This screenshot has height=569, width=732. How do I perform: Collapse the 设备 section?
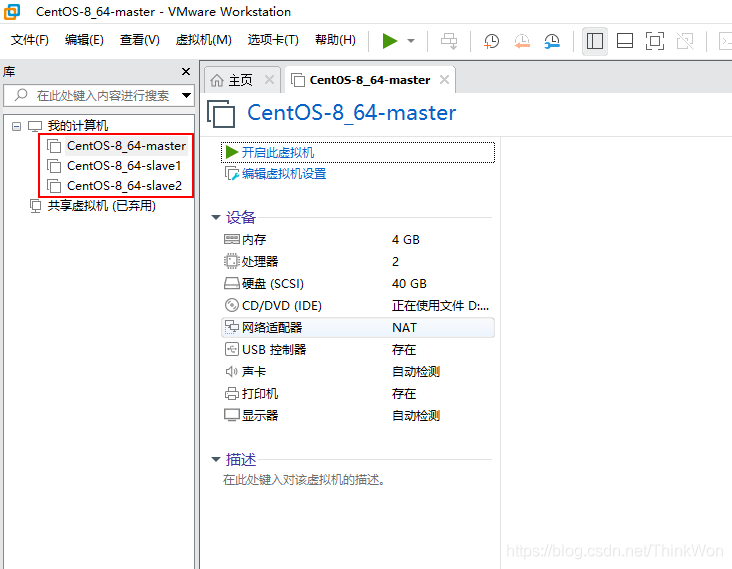click(216, 218)
